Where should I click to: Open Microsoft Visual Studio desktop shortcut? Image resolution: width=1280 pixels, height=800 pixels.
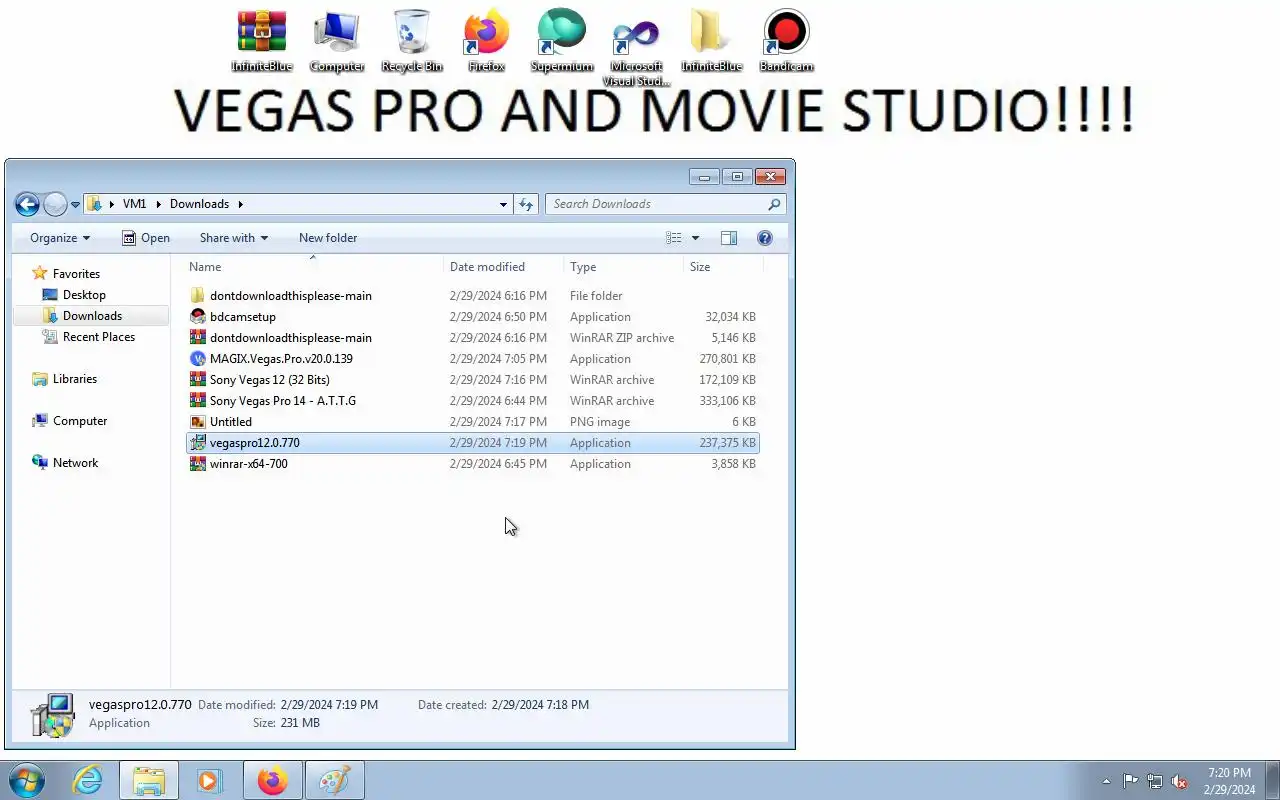click(637, 48)
